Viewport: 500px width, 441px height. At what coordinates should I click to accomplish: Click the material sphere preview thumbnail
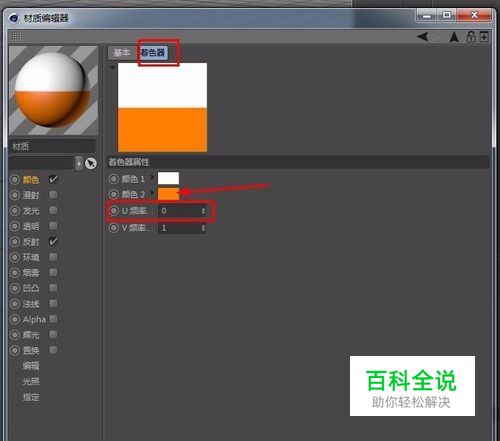click(53, 91)
